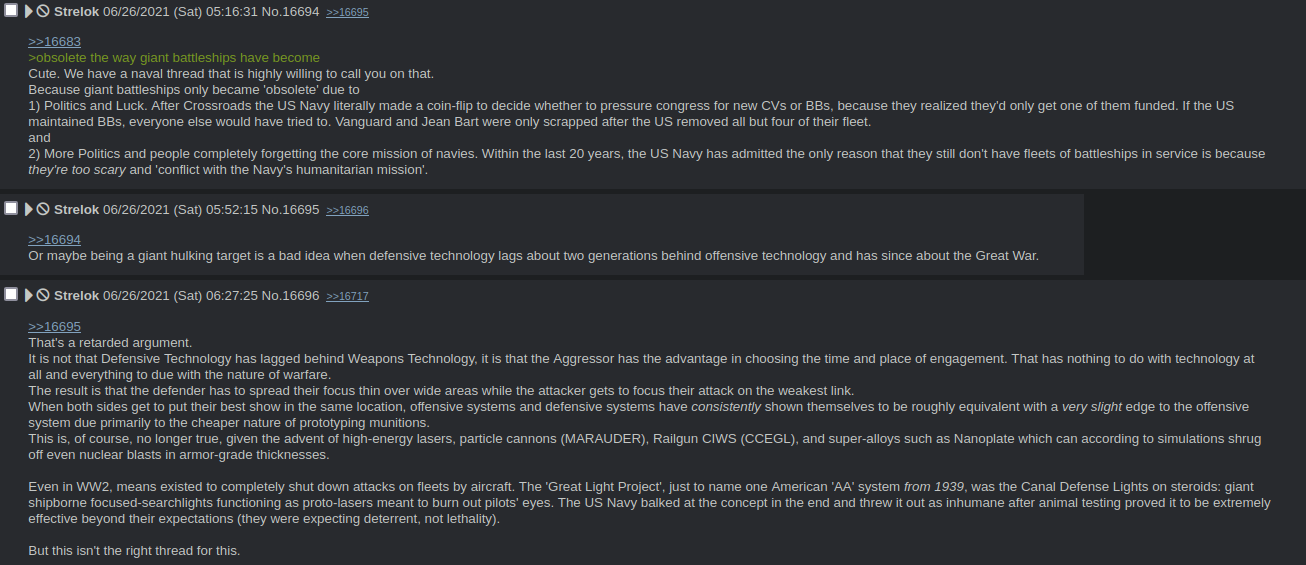Click post number No.16695 to quote it
Image resolution: width=1306 pixels, height=565 pixels.
tap(290, 209)
